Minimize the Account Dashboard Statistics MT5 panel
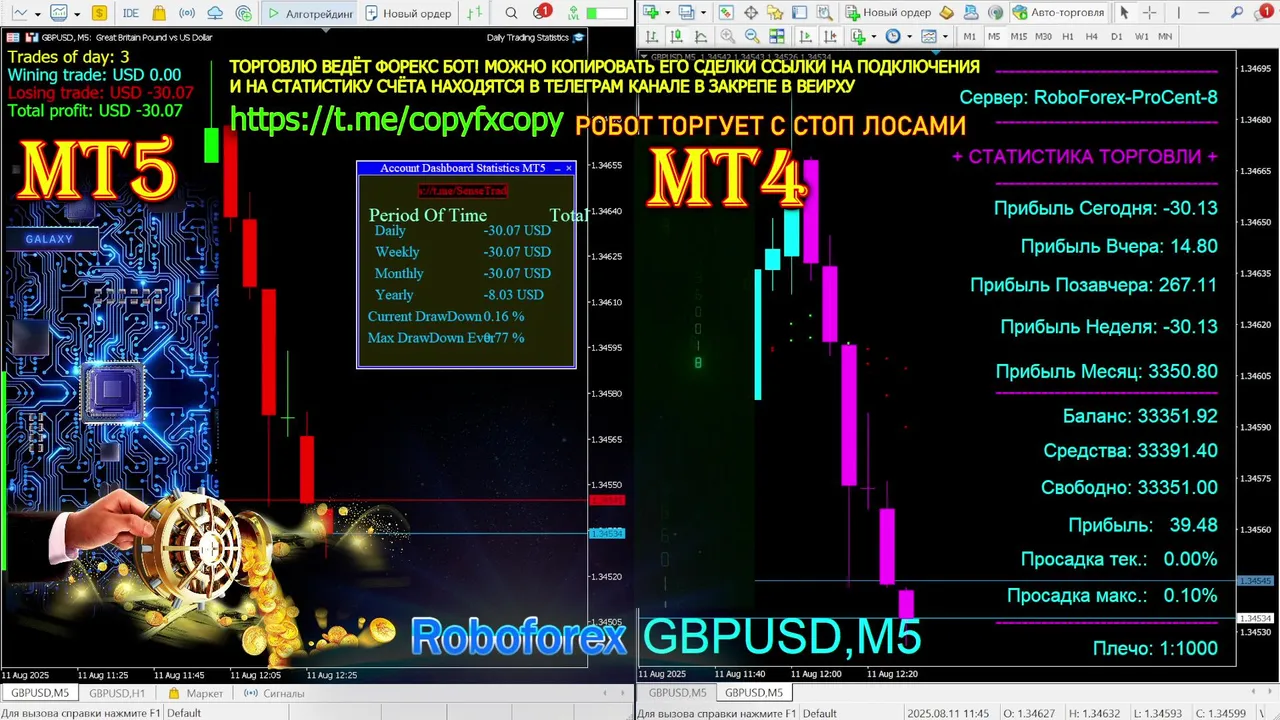 (x=558, y=168)
